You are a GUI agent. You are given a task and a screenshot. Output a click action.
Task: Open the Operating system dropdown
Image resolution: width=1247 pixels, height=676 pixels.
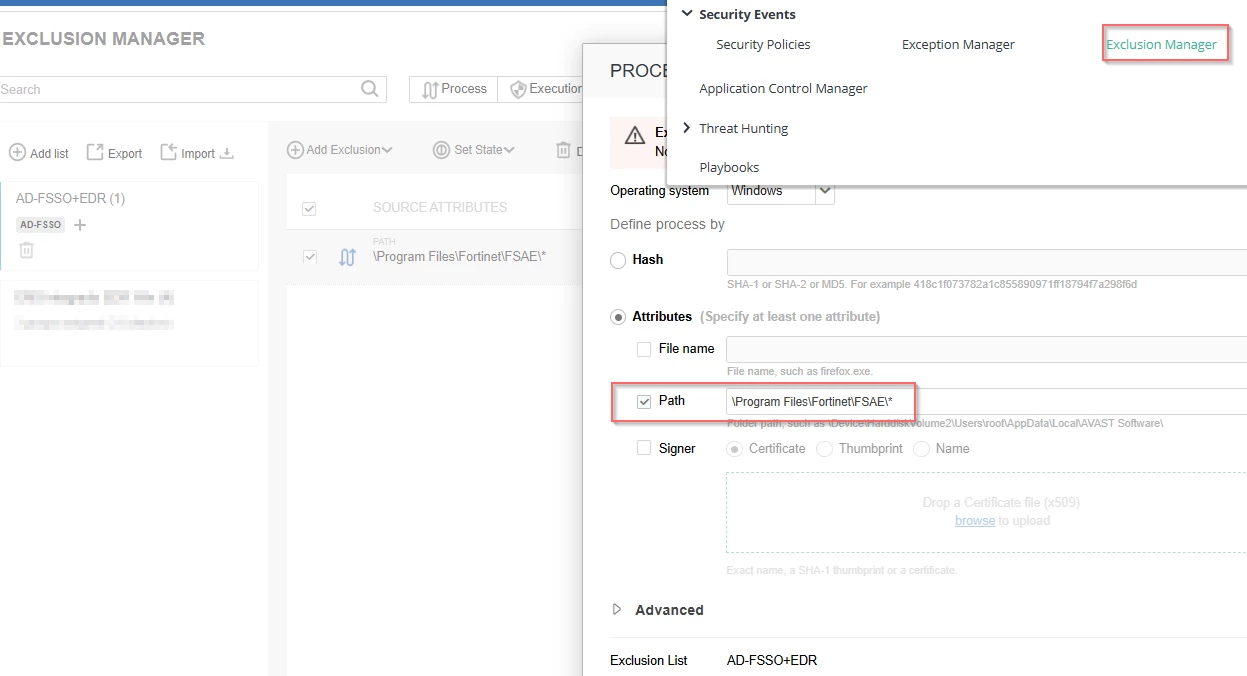781,190
